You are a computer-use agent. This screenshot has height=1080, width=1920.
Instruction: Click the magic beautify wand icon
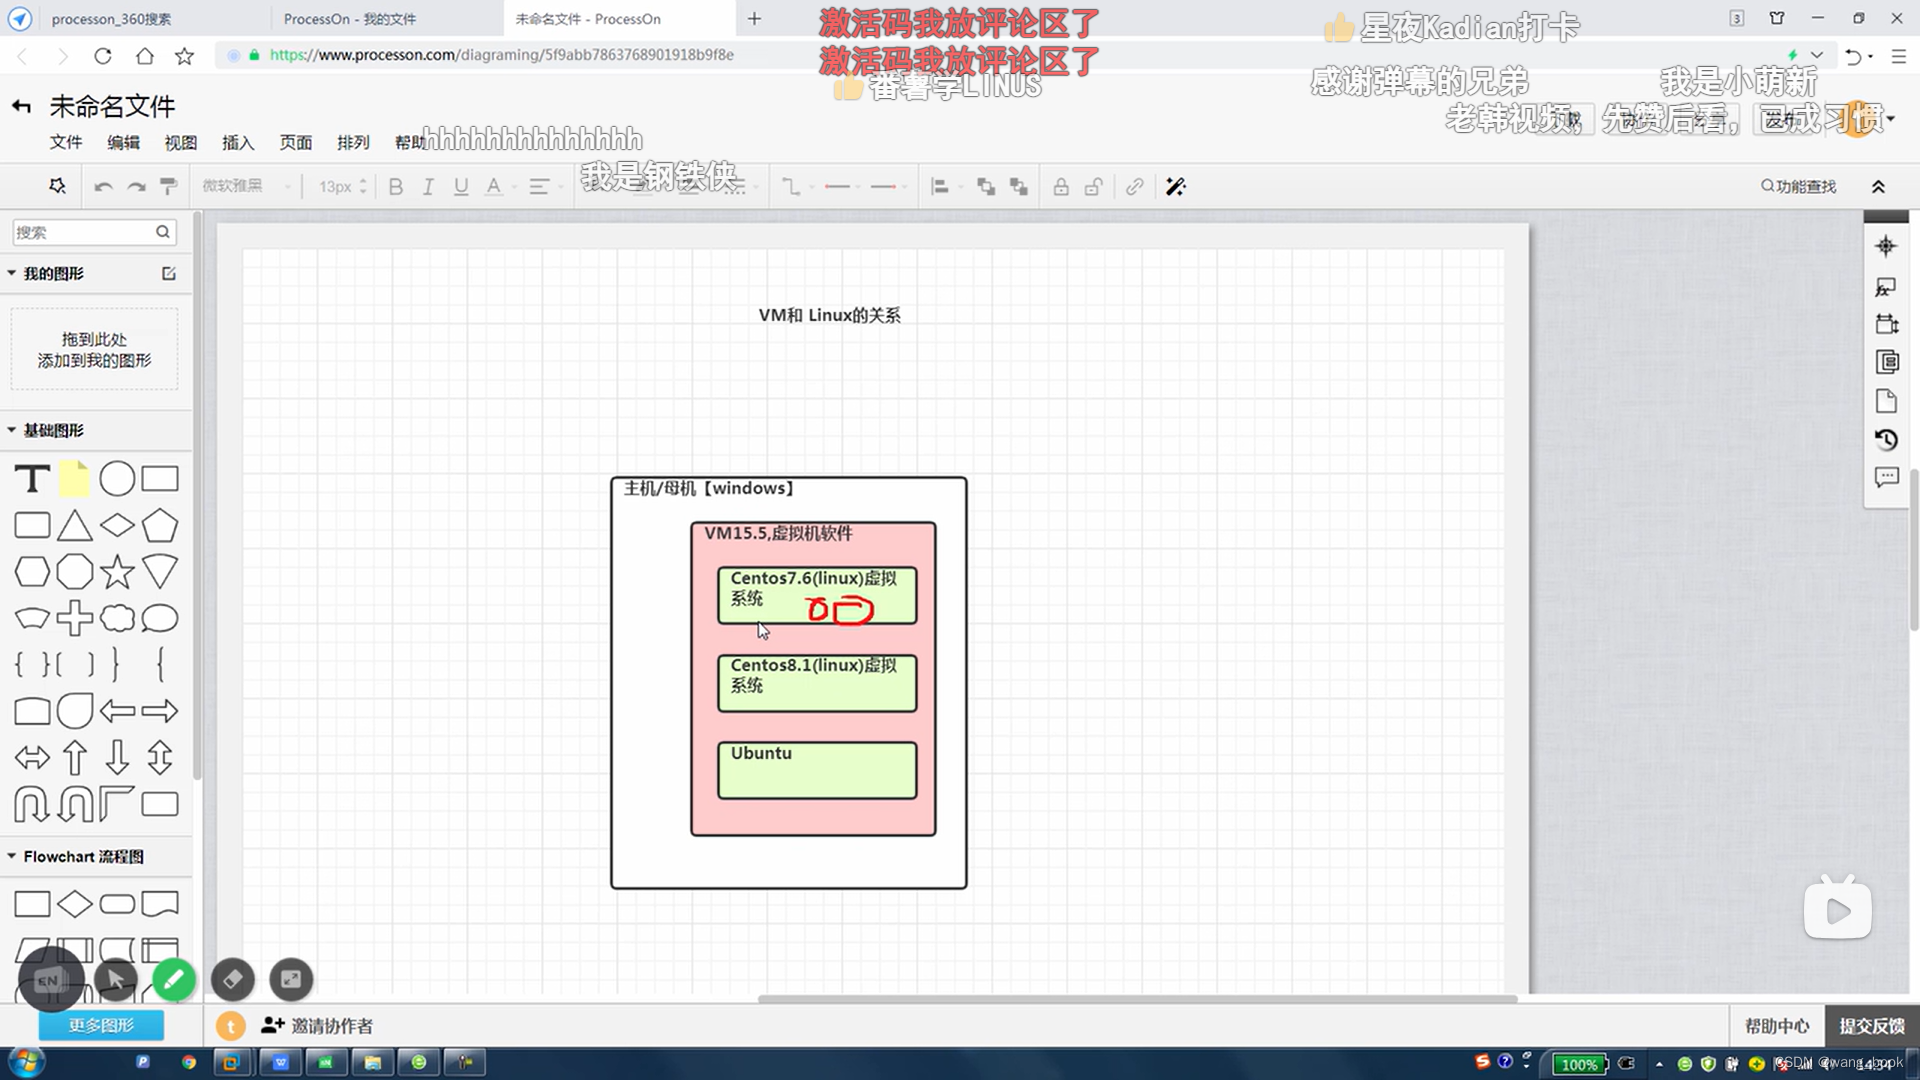[1176, 187]
